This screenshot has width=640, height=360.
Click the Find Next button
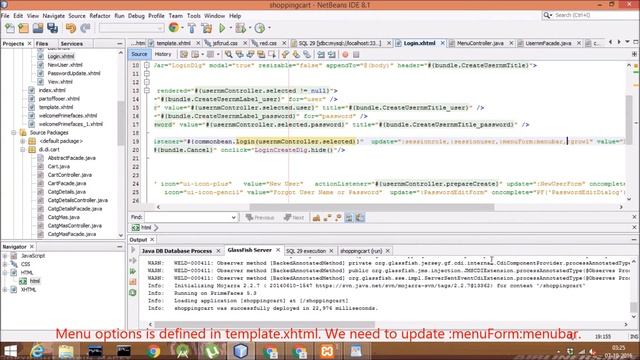click(x=294, y=218)
